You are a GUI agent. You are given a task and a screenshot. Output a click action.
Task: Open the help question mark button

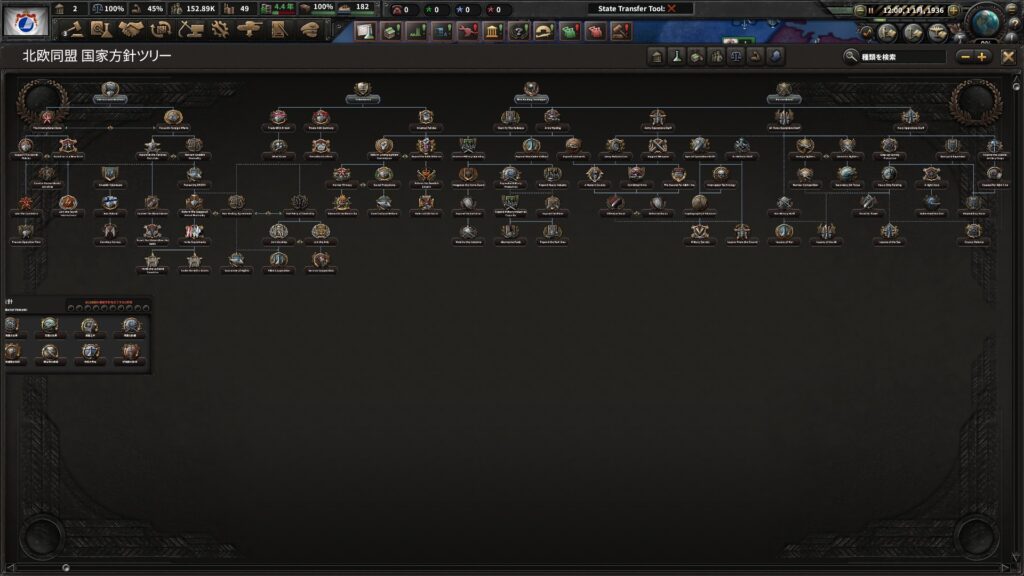pyautogui.click(x=1016, y=25)
